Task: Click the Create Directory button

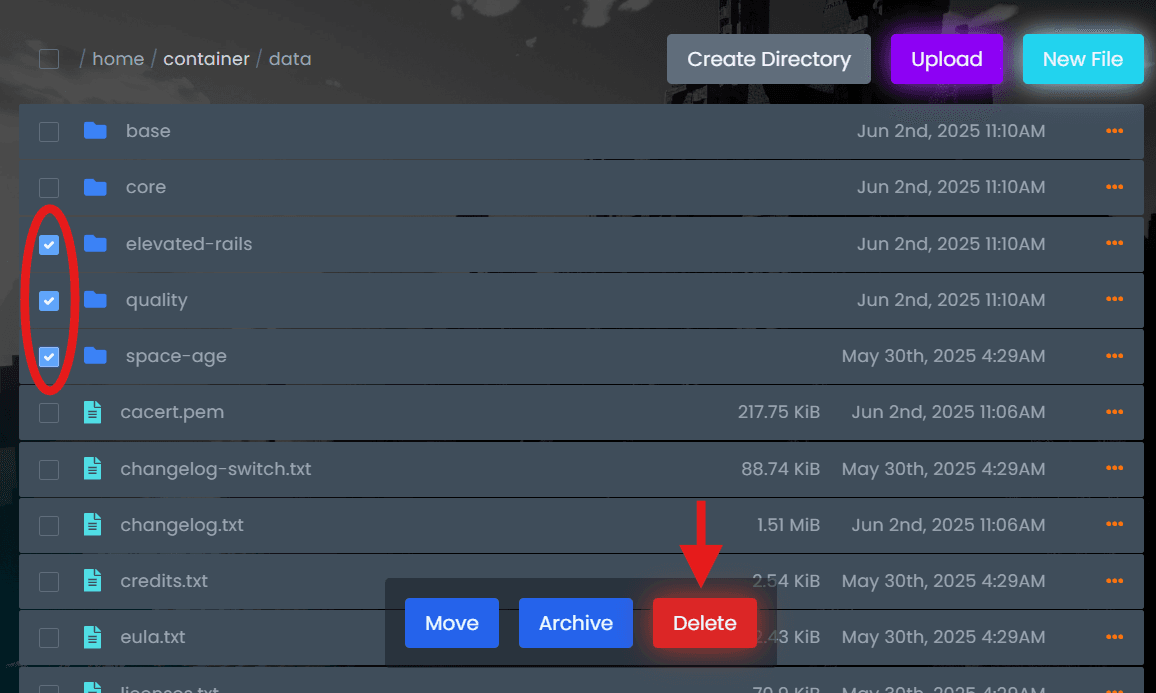Action: [769, 59]
